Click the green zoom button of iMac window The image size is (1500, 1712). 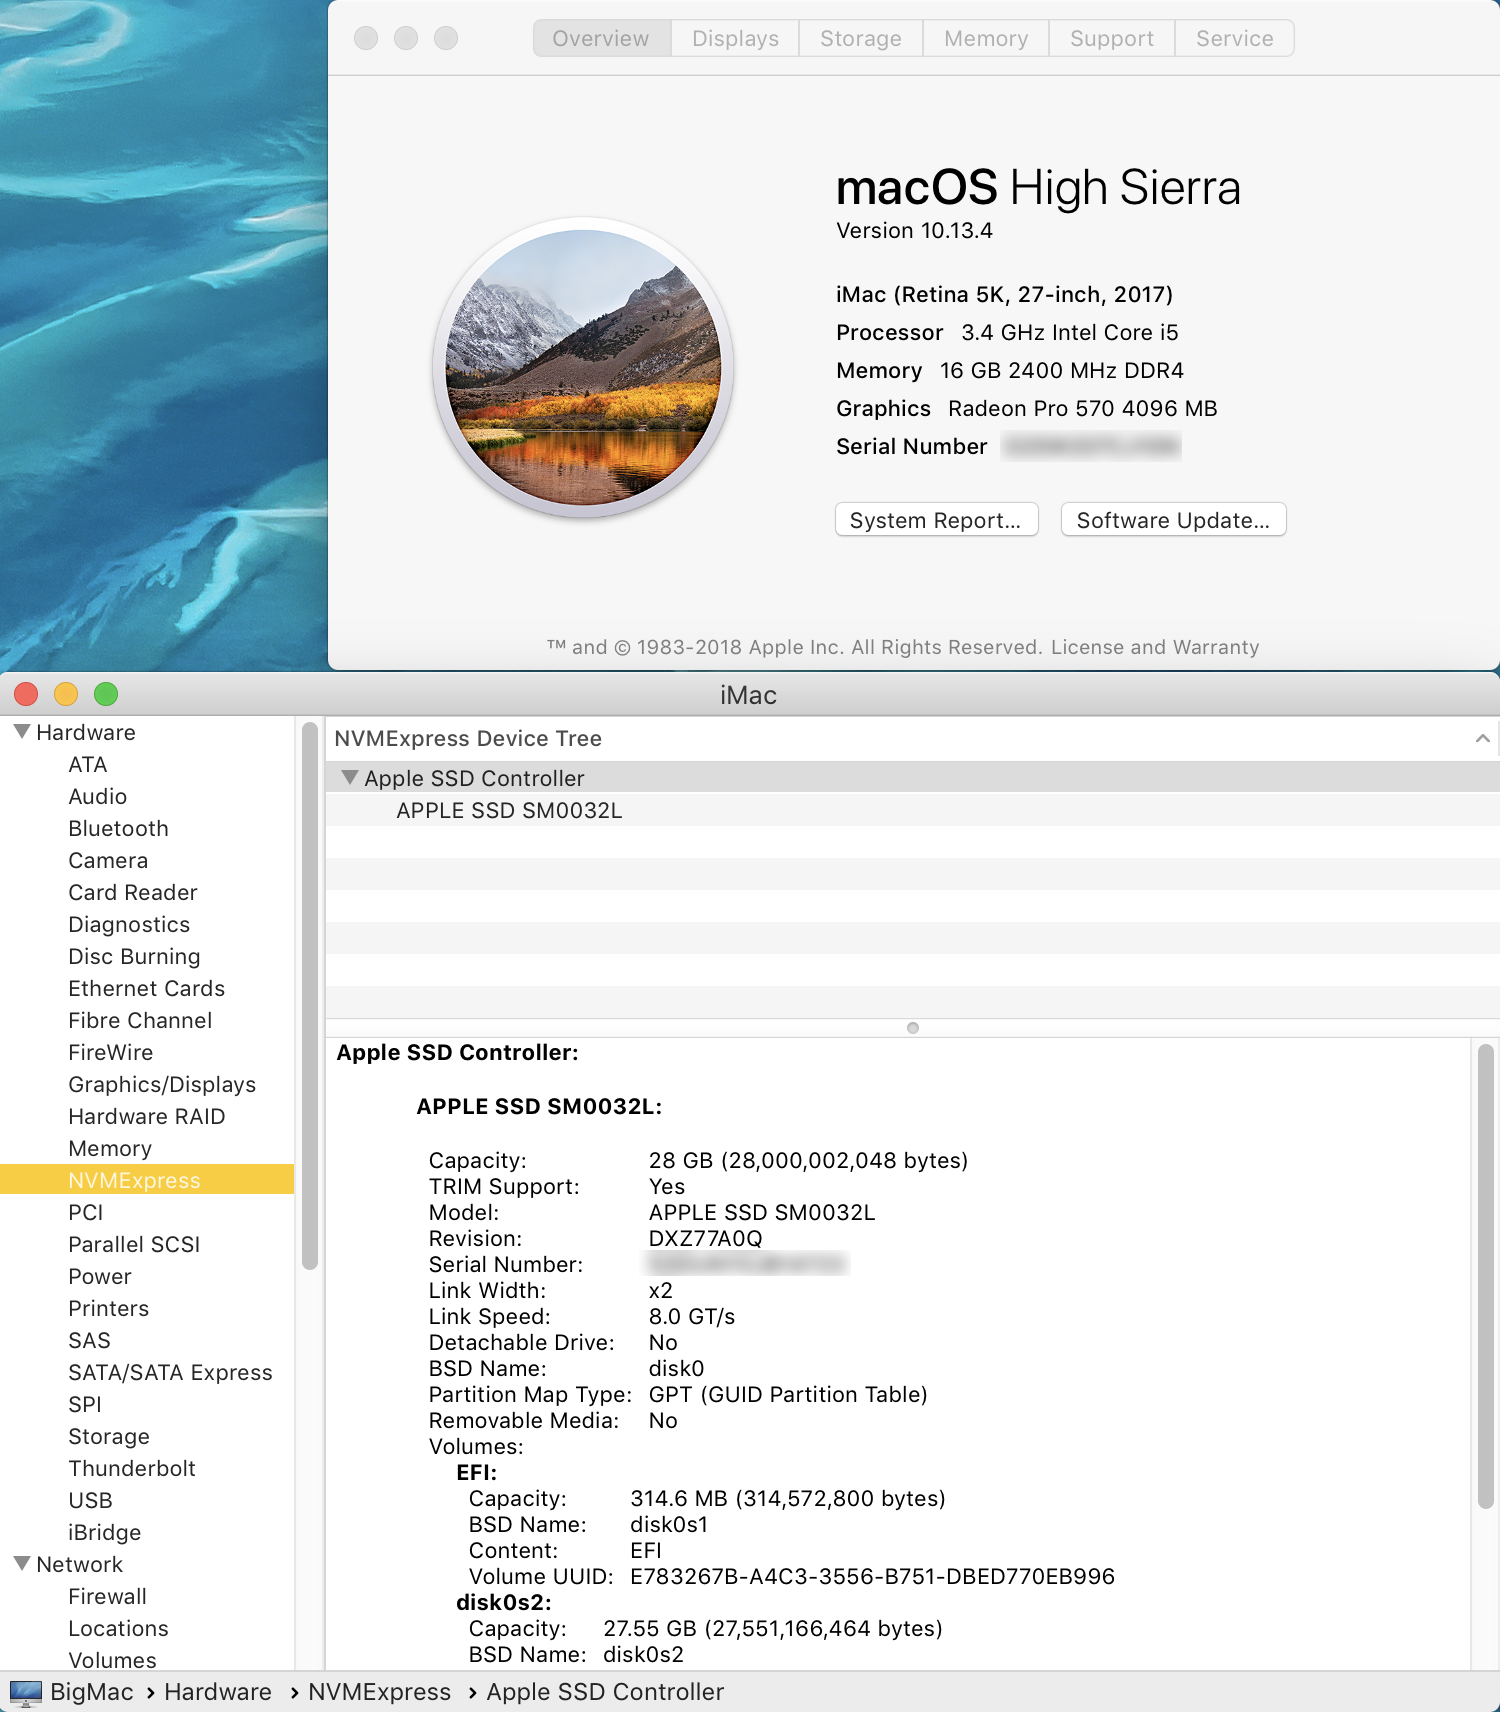pos(106,694)
